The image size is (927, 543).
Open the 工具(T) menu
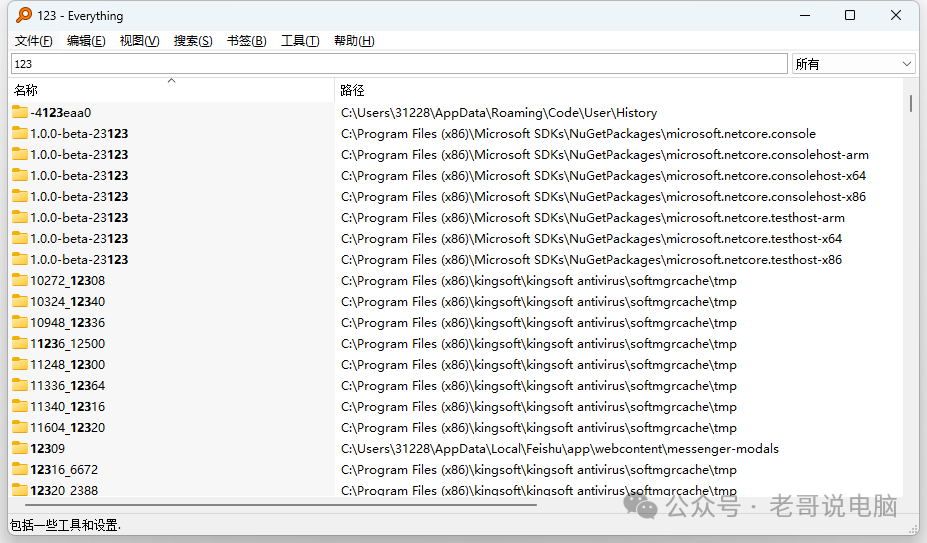[300, 41]
